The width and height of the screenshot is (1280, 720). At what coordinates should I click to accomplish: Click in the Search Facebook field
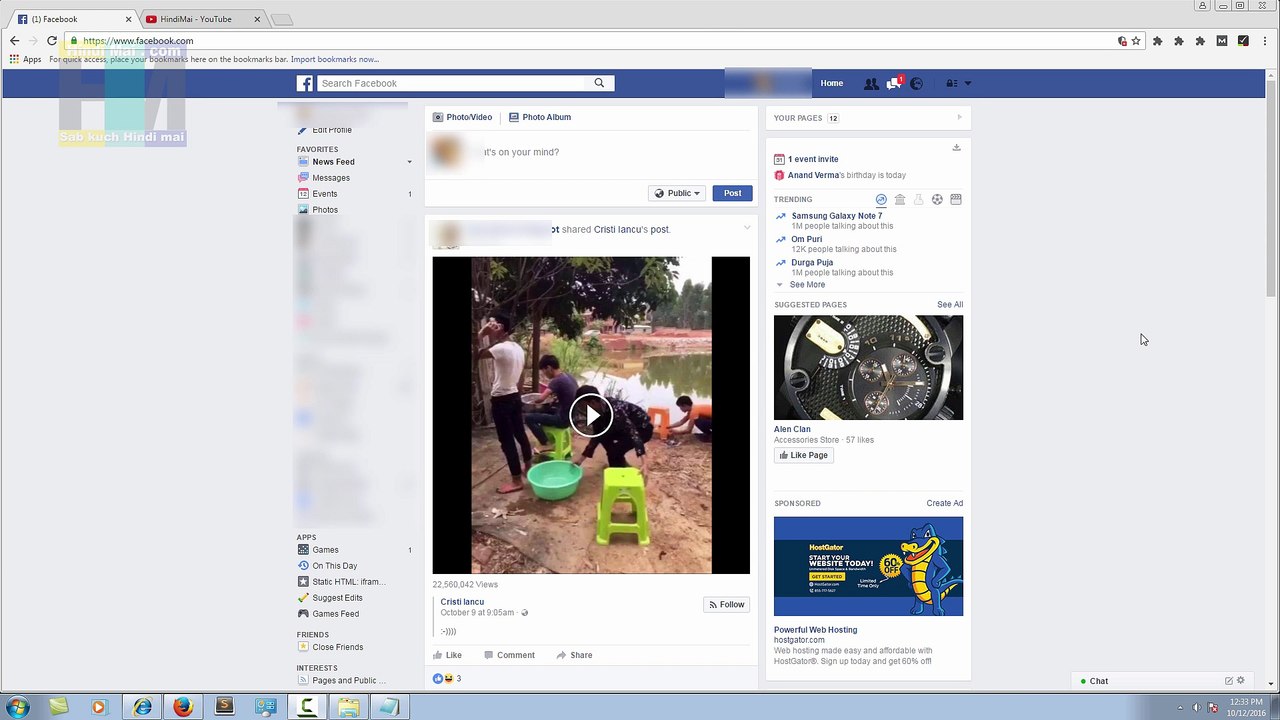coord(452,83)
